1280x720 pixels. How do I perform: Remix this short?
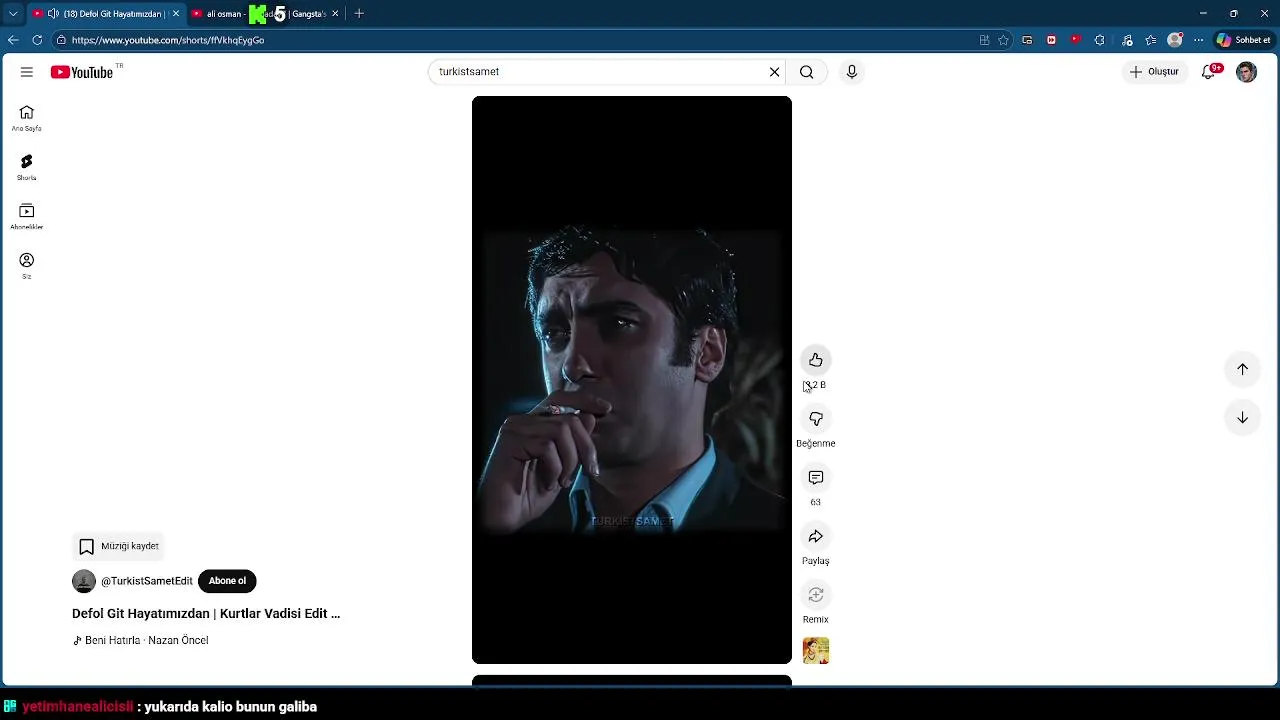pos(816,595)
